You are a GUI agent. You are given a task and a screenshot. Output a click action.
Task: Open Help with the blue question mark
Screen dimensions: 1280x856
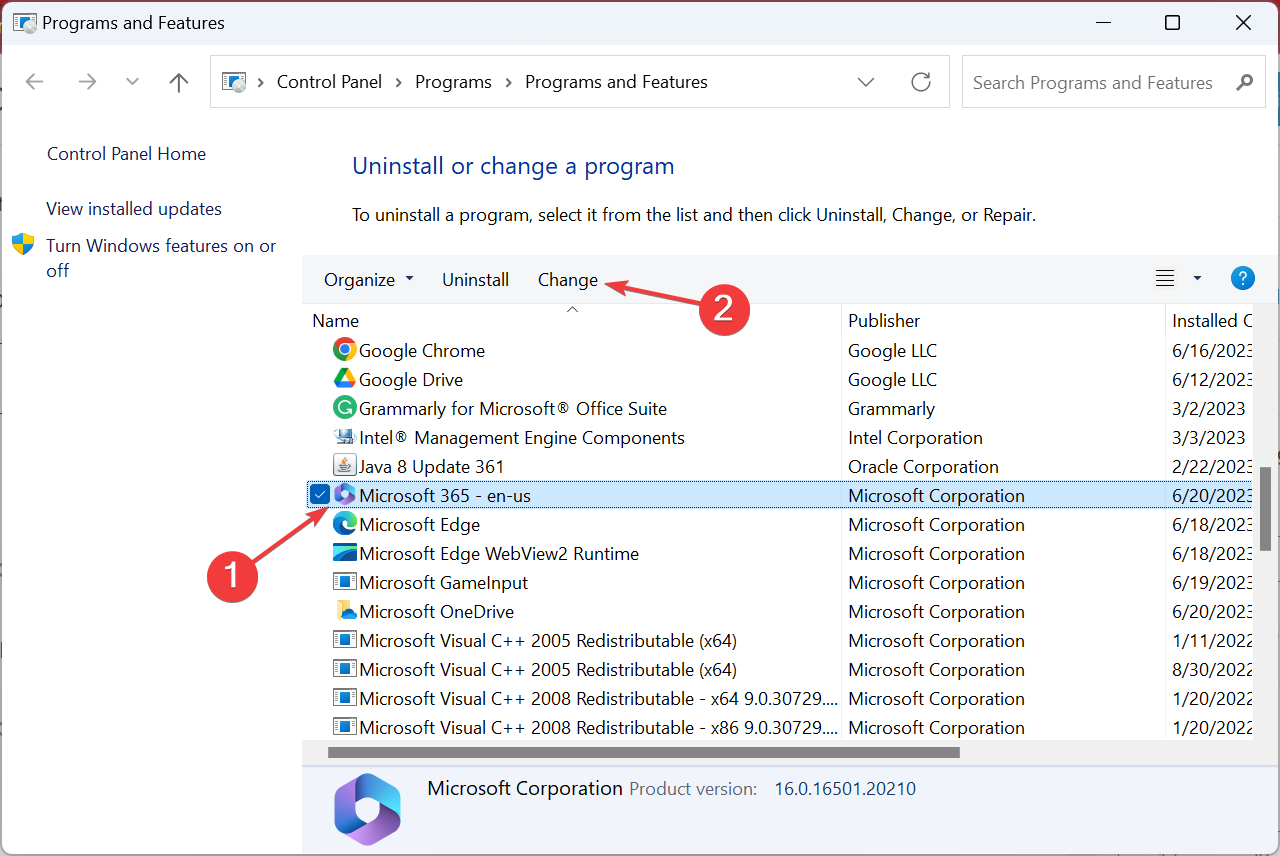click(1242, 279)
